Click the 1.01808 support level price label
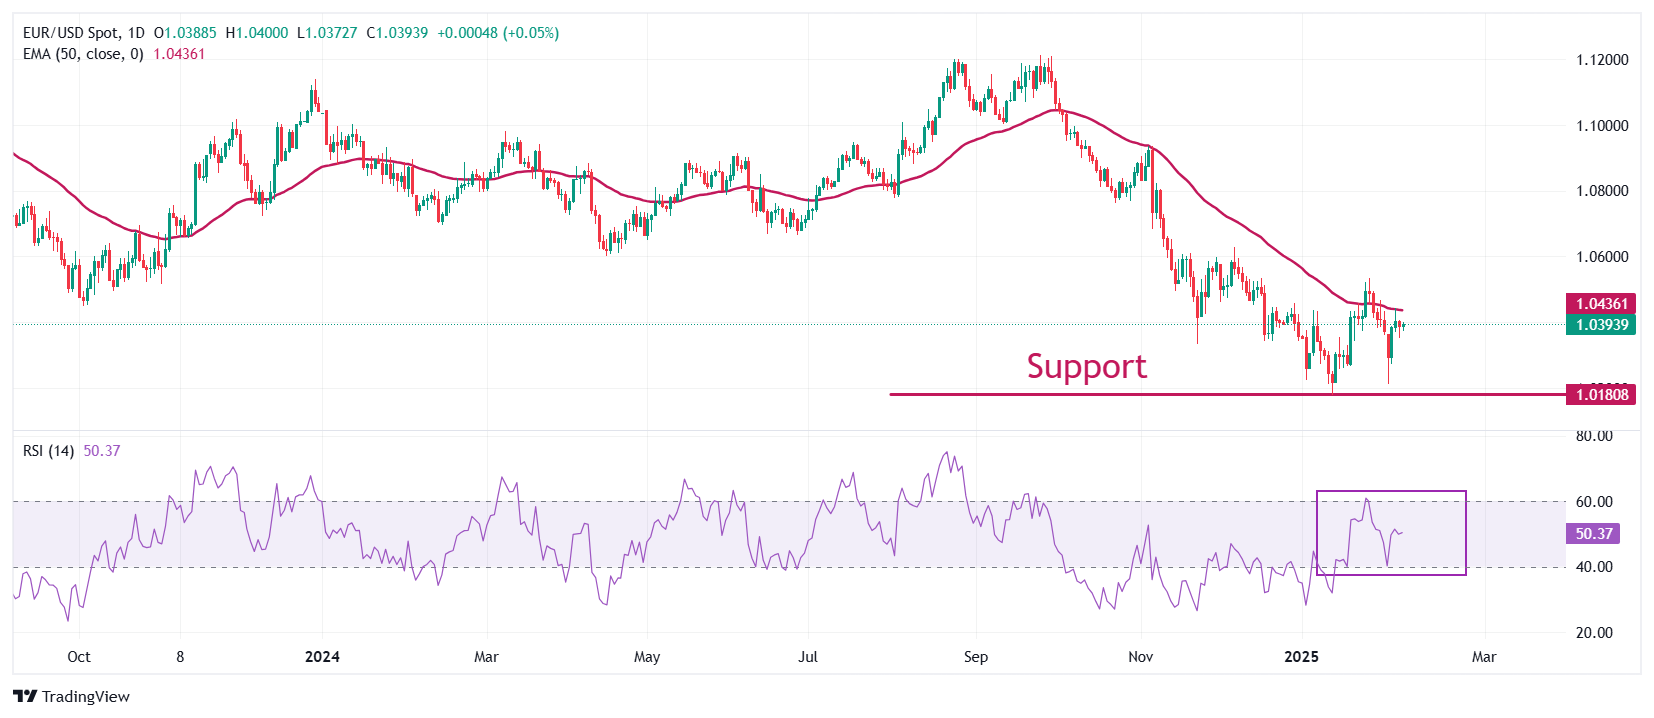 [1601, 394]
